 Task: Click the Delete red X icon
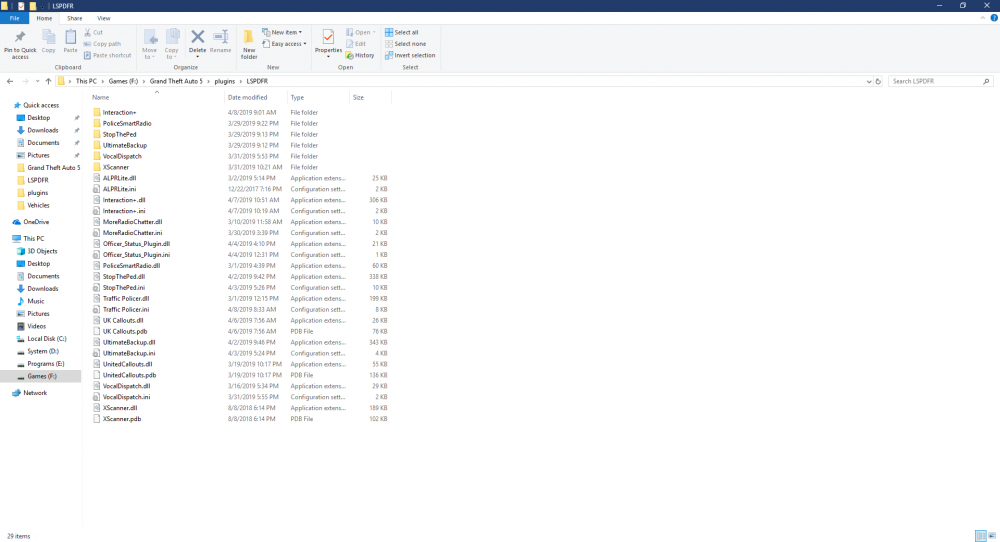(198, 37)
